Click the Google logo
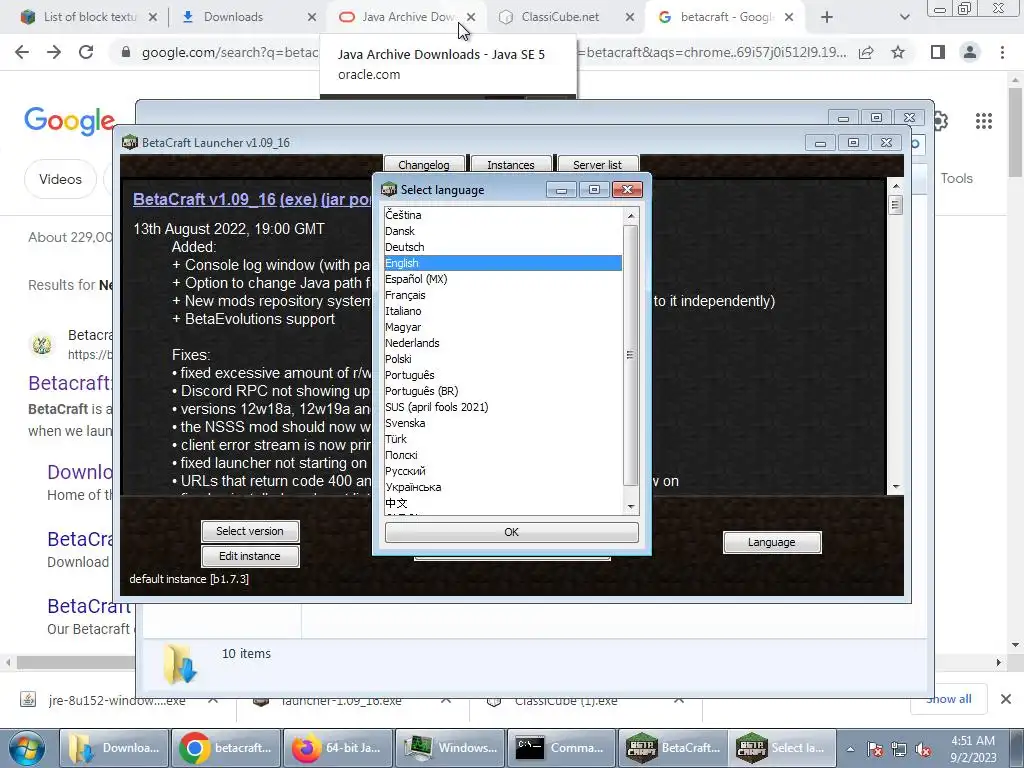This screenshot has height=768, width=1024. click(70, 121)
